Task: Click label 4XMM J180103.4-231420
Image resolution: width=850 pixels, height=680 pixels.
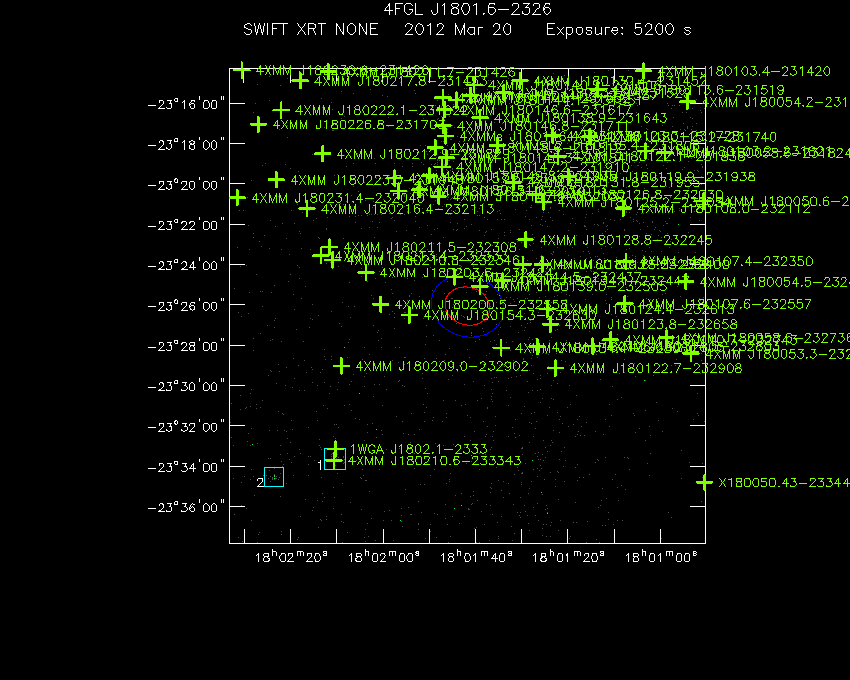Action: click(744, 71)
